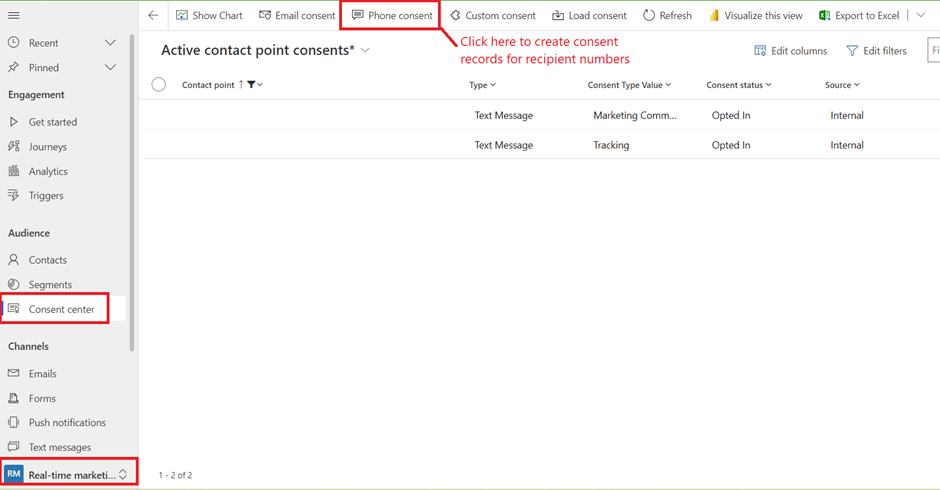Click the Edit filters button
940x490 pixels.
pyautogui.click(x=876, y=50)
